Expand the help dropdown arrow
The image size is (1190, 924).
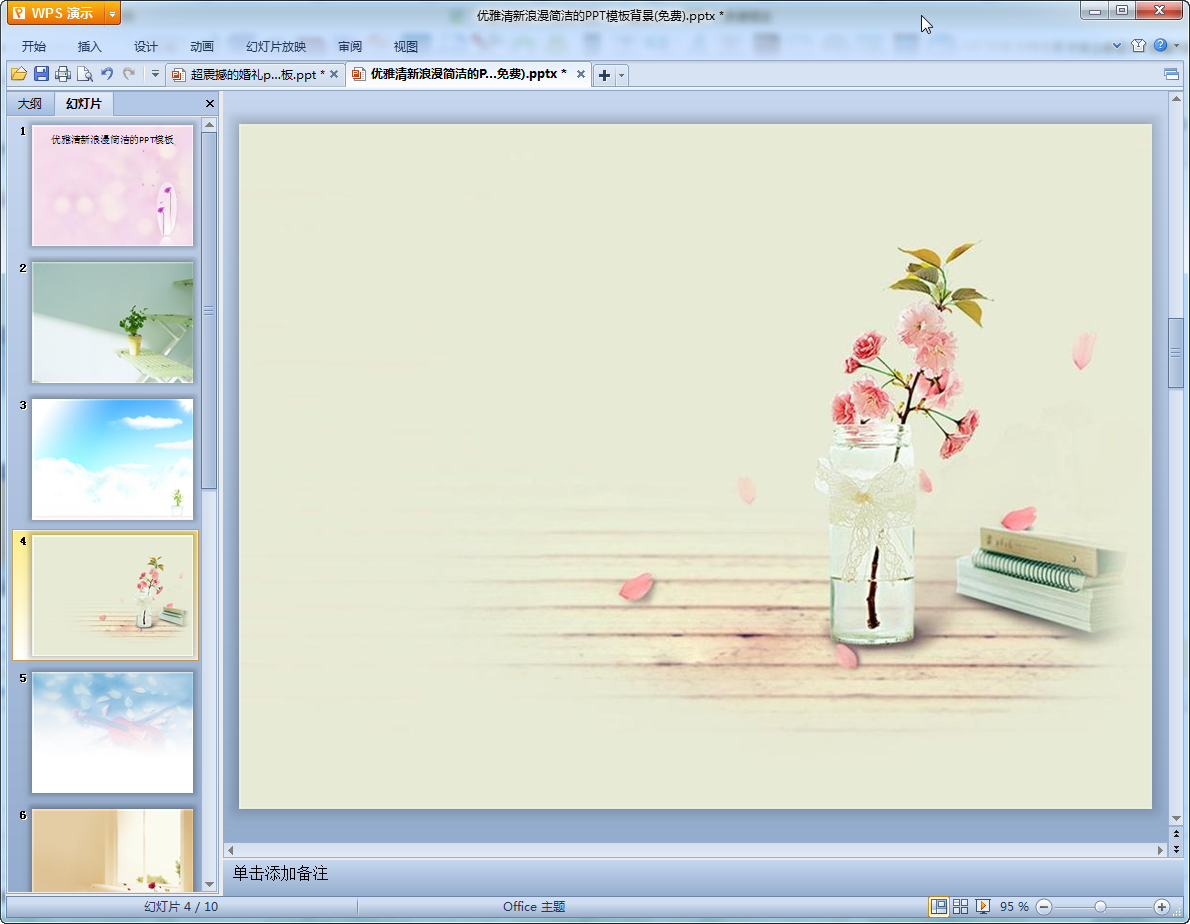[x=1177, y=46]
